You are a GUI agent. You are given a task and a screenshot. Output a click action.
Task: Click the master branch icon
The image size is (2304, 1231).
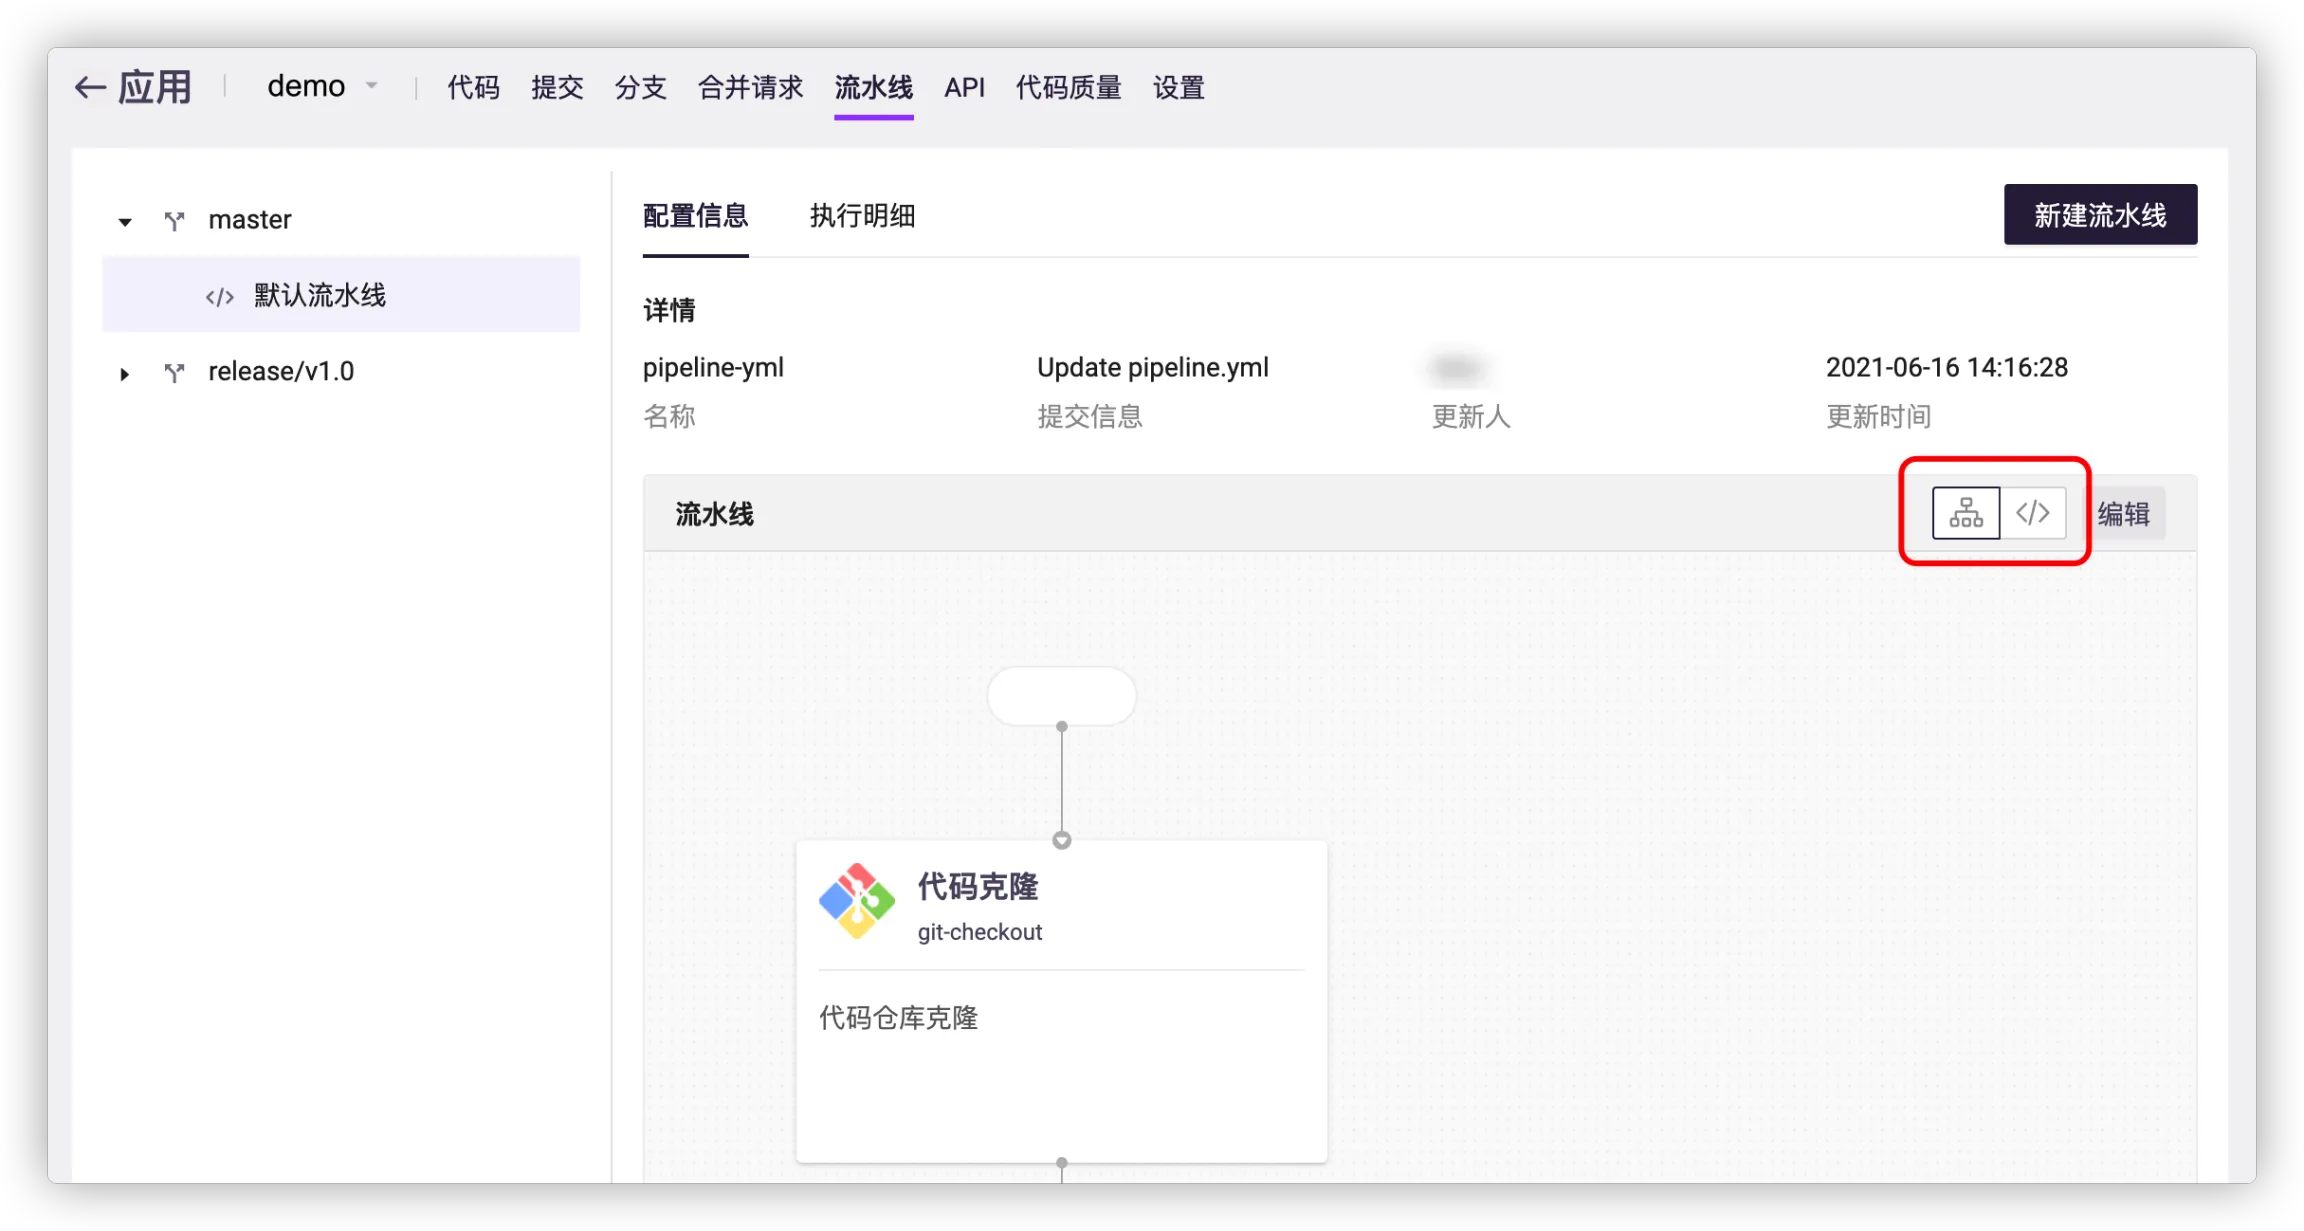pyautogui.click(x=175, y=220)
